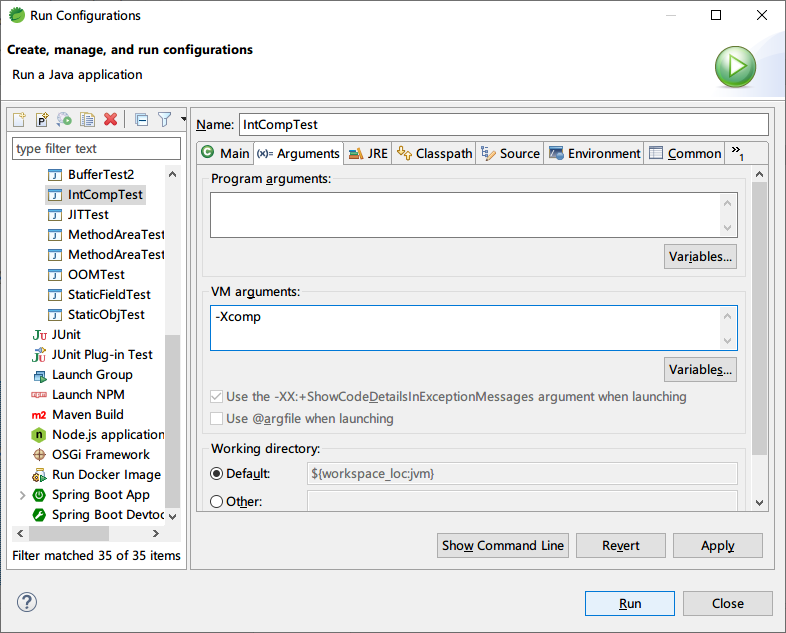Select the Default working directory radio button
This screenshot has width=786, height=633.
(217, 473)
